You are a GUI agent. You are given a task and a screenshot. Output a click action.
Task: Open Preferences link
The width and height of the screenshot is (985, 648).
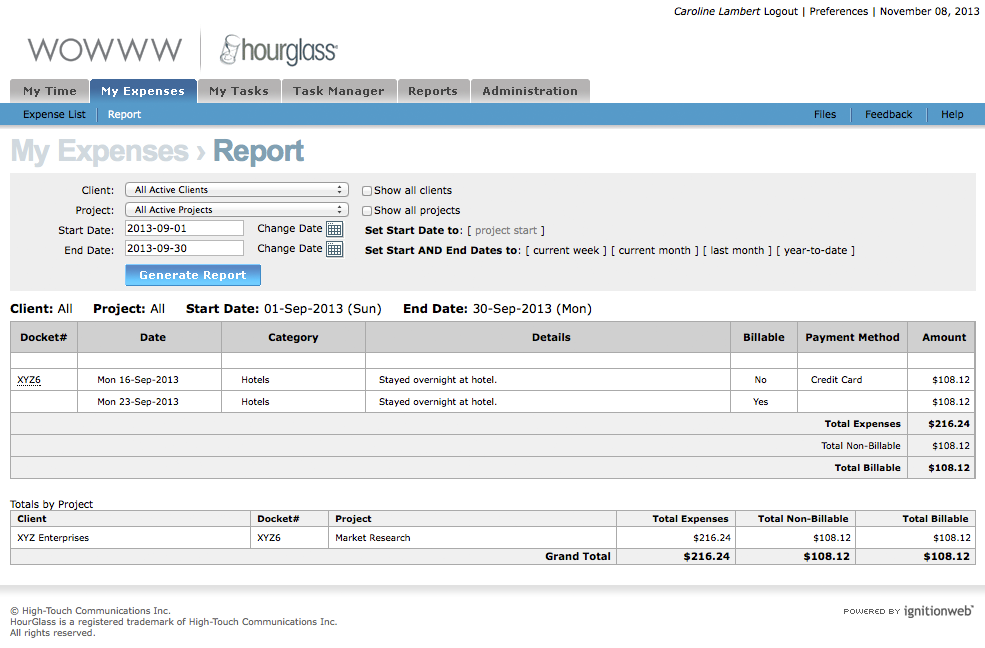[839, 11]
